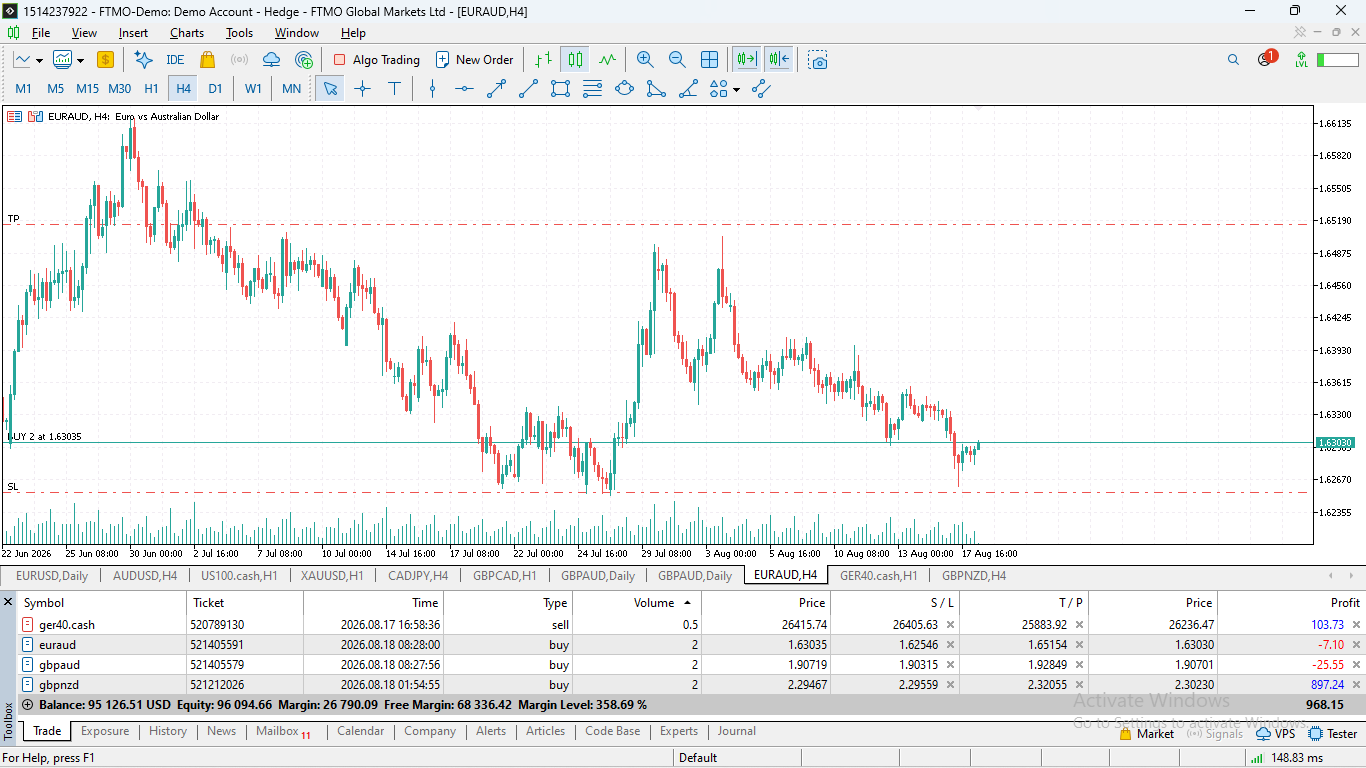Select the D1 timeframe button
The image size is (1366, 768).
215,89
